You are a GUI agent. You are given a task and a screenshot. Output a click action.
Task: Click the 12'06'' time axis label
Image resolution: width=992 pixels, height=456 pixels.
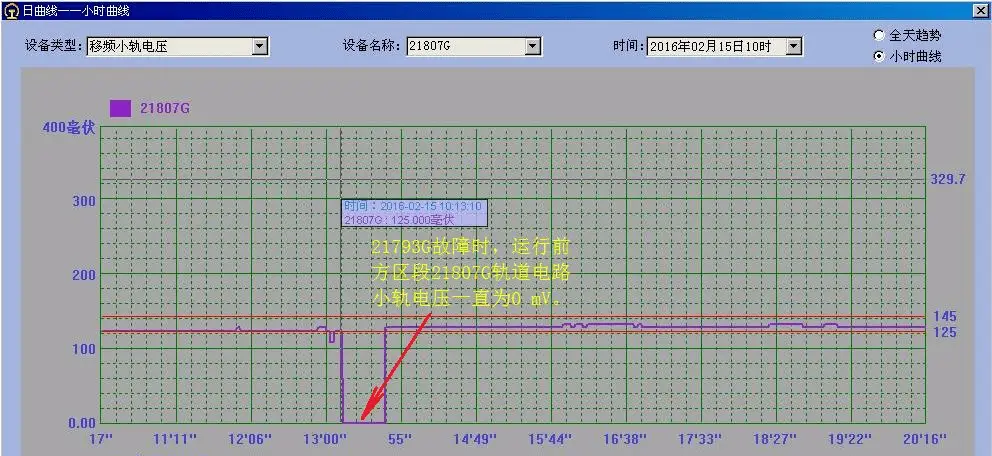tap(249, 439)
